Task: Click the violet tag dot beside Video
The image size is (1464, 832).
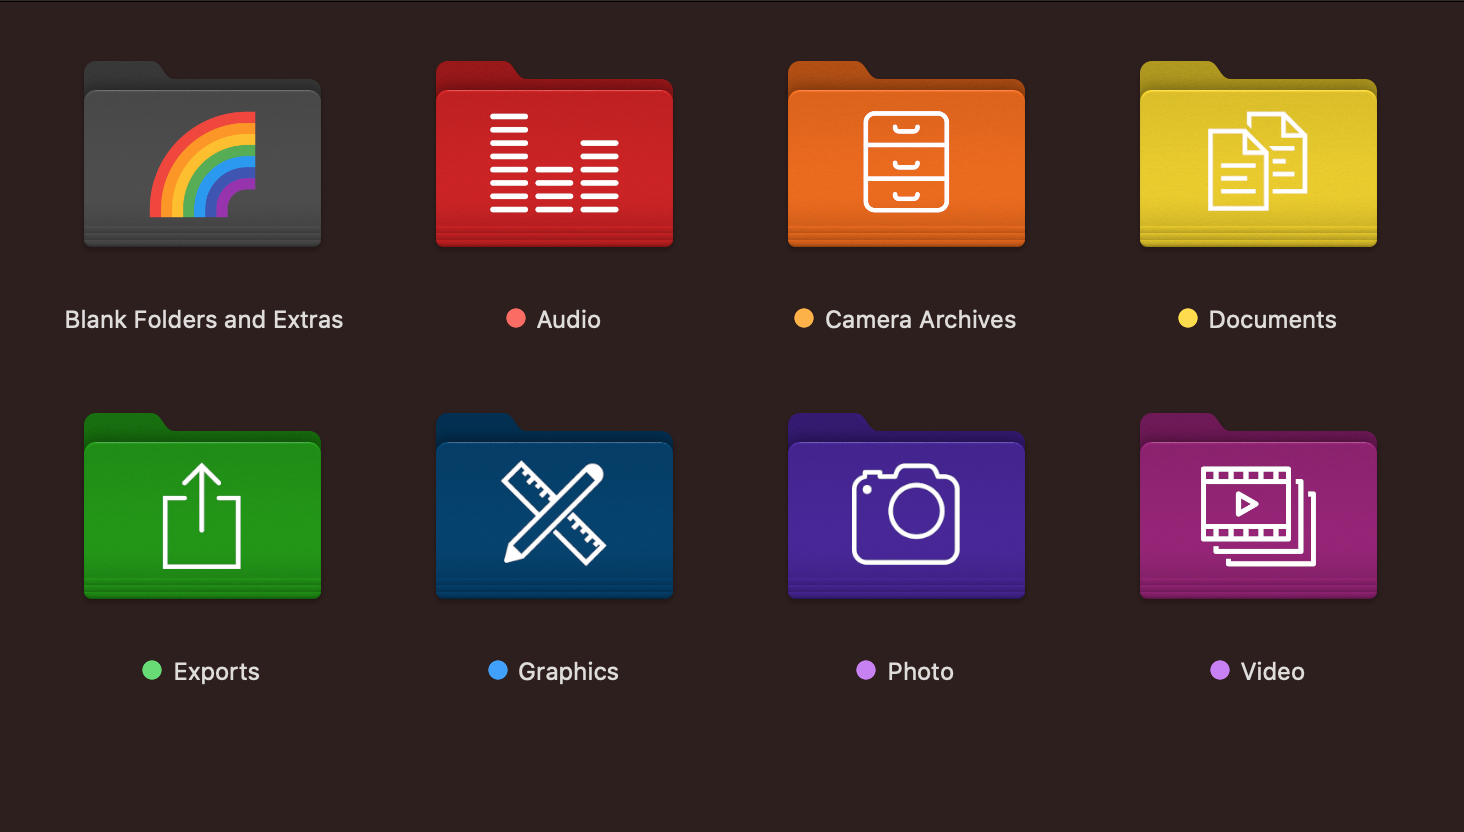Action: 1220,670
